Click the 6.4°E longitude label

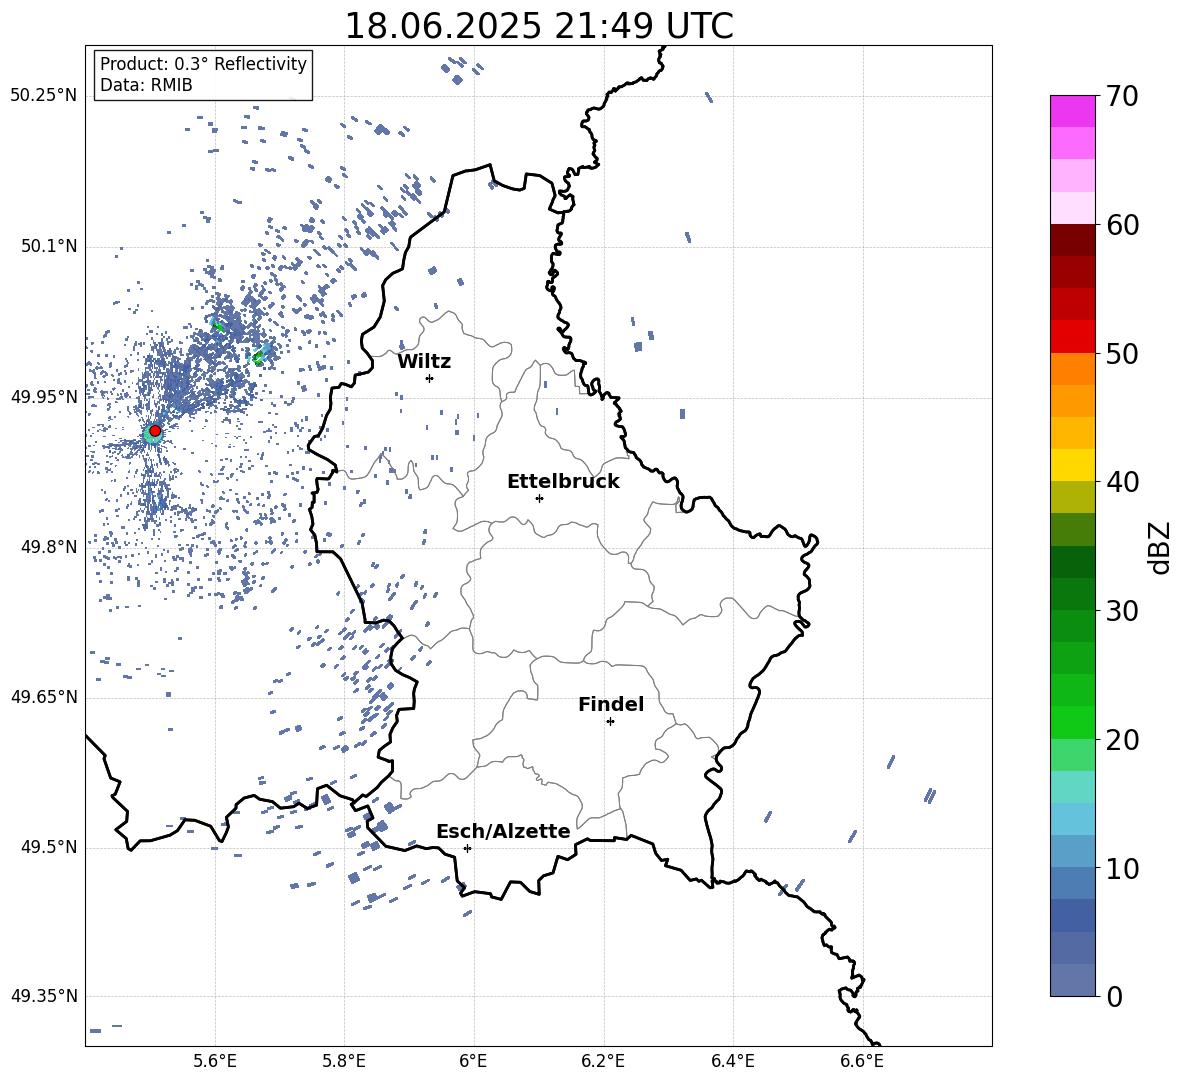[733, 1061]
